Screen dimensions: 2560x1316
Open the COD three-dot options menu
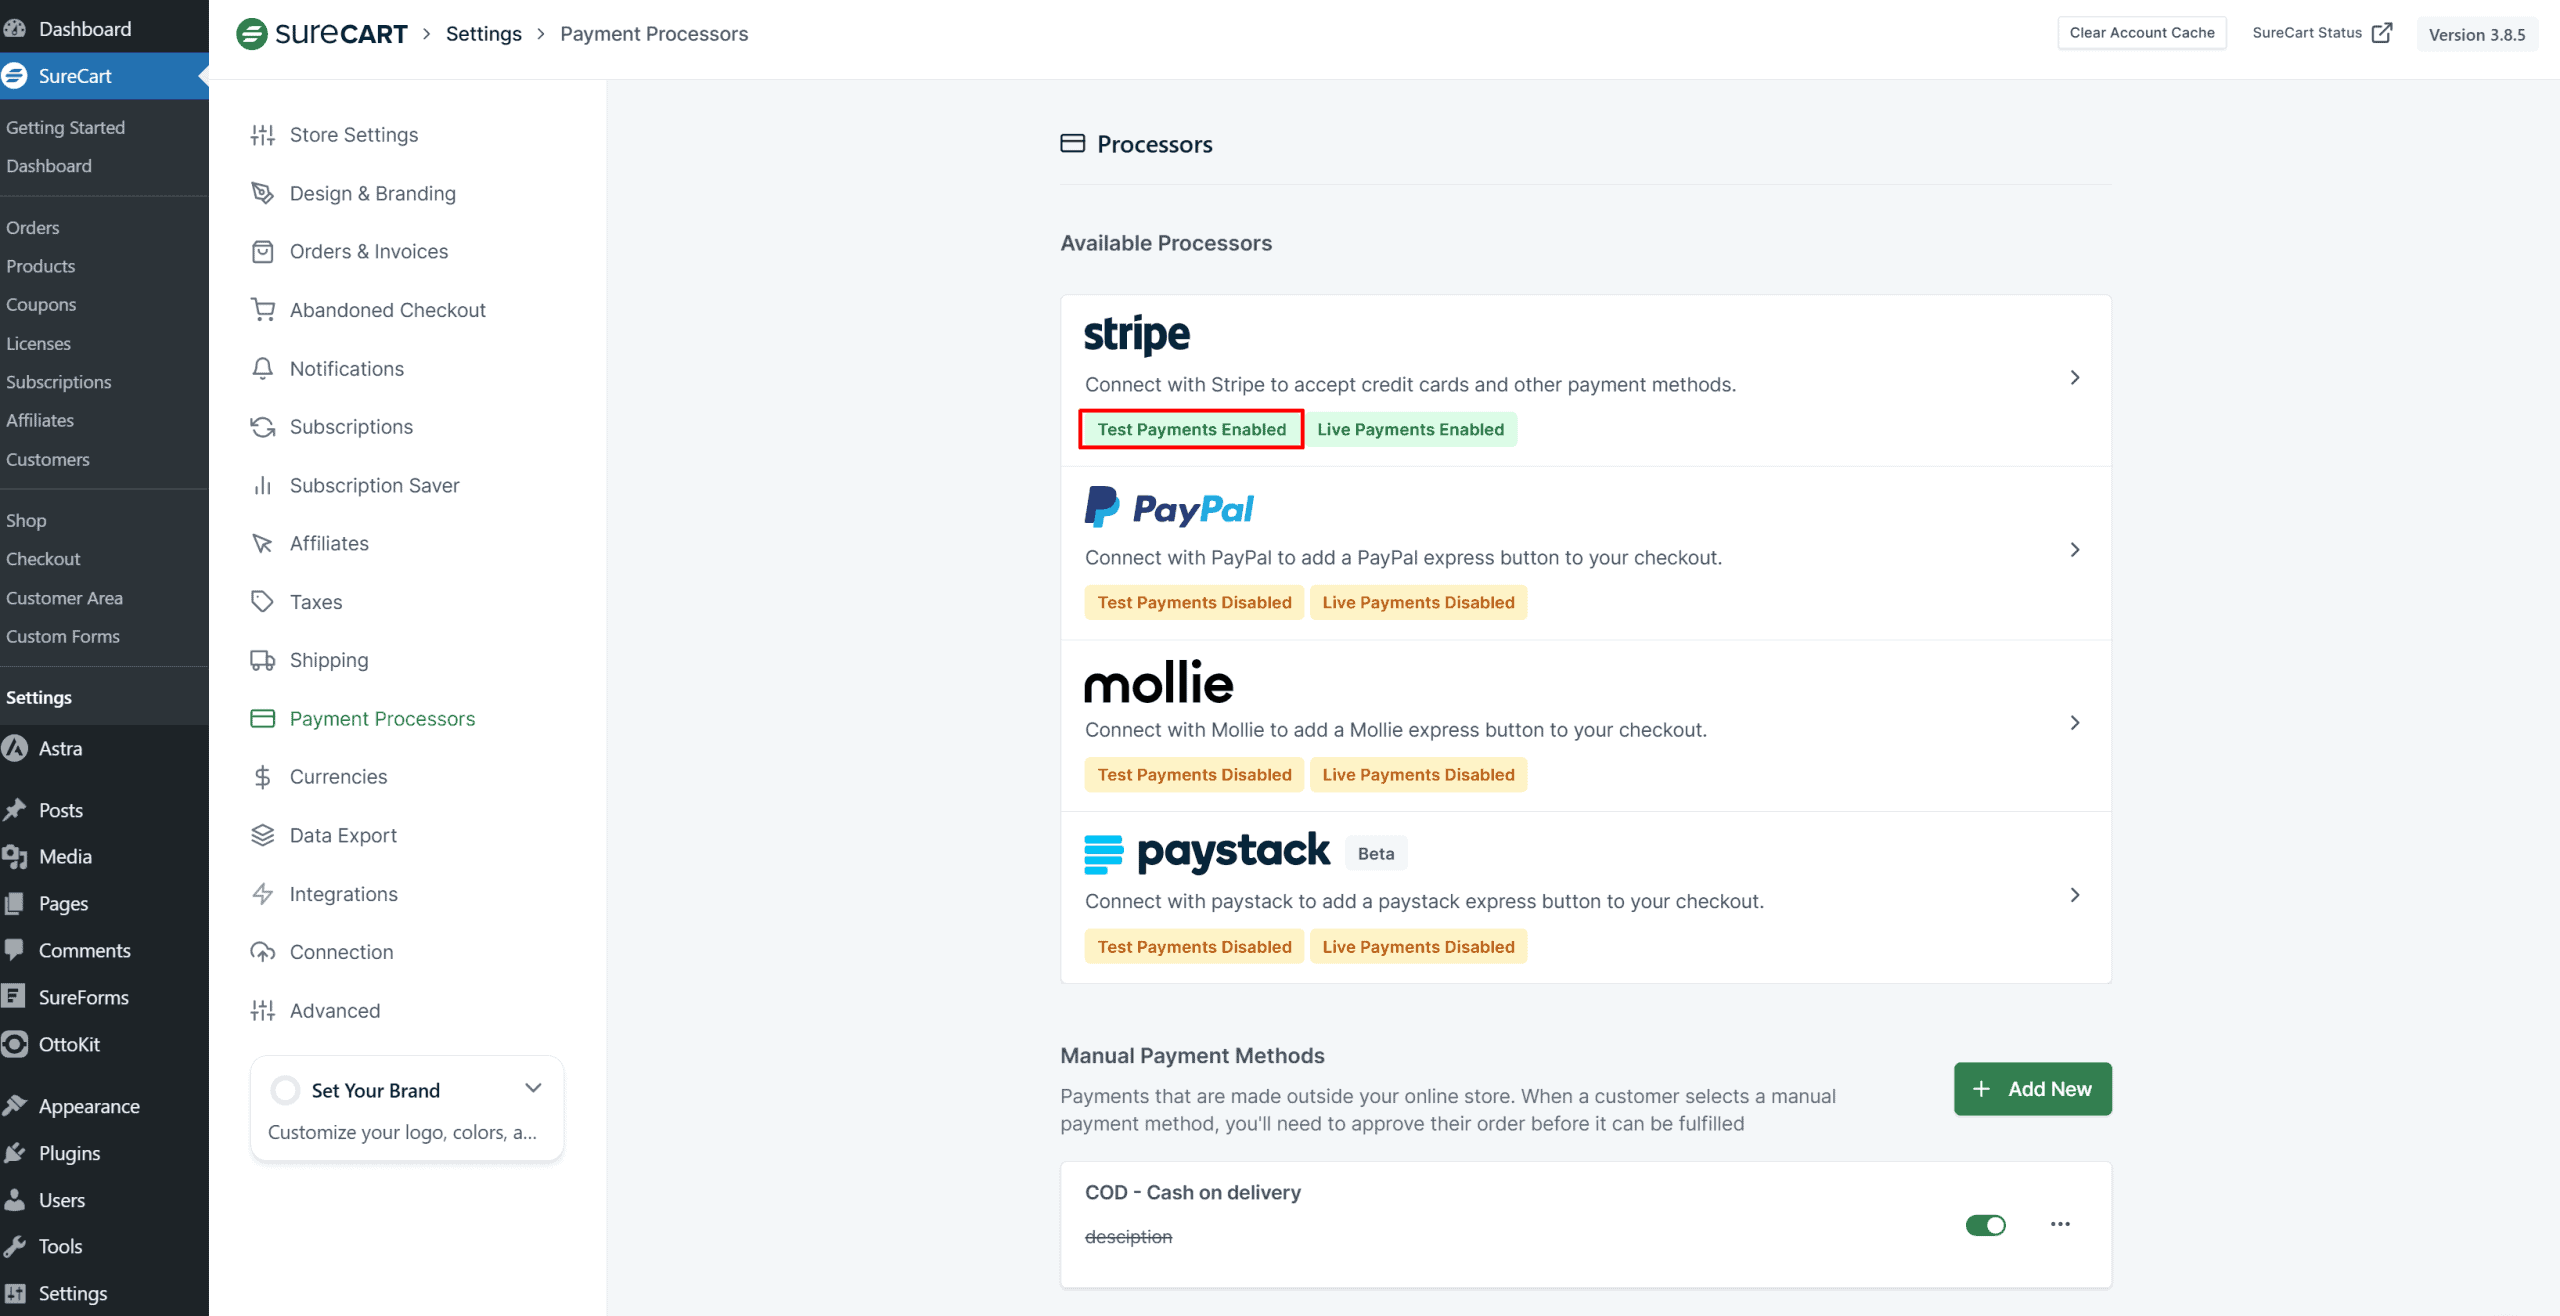click(x=2060, y=1224)
